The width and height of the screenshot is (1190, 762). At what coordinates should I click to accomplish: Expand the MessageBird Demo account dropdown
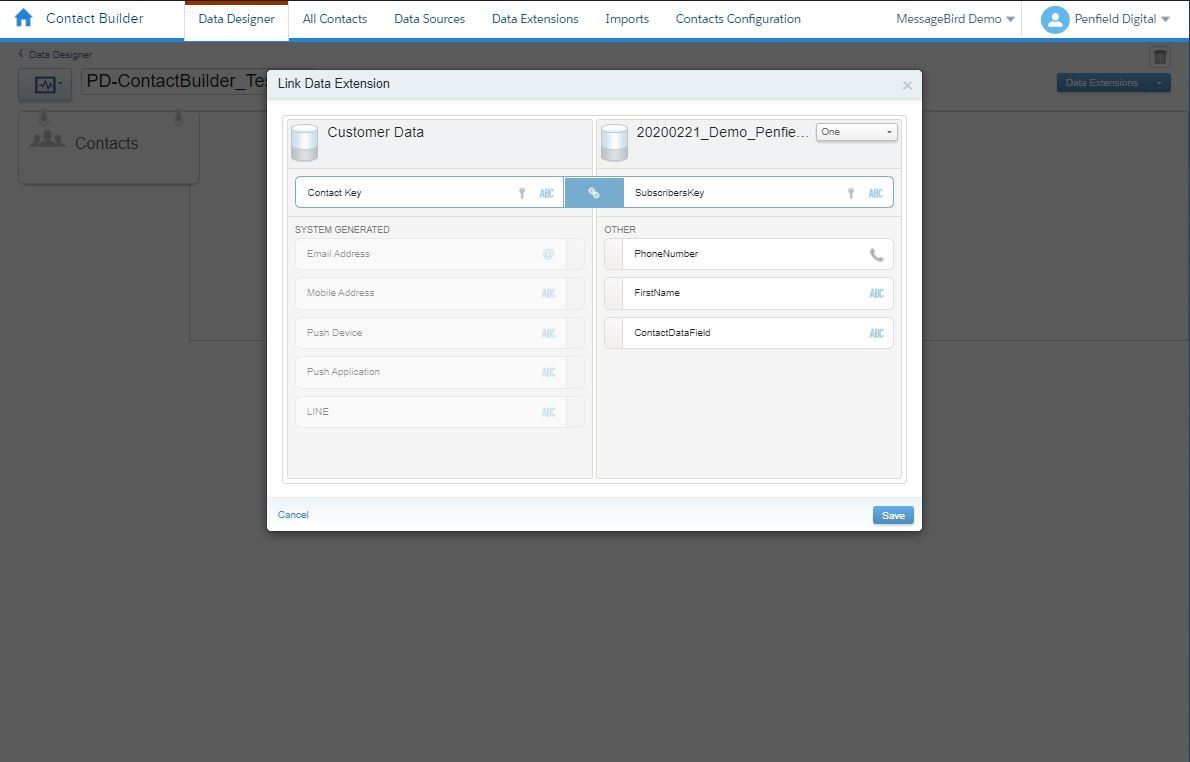click(x=955, y=19)
